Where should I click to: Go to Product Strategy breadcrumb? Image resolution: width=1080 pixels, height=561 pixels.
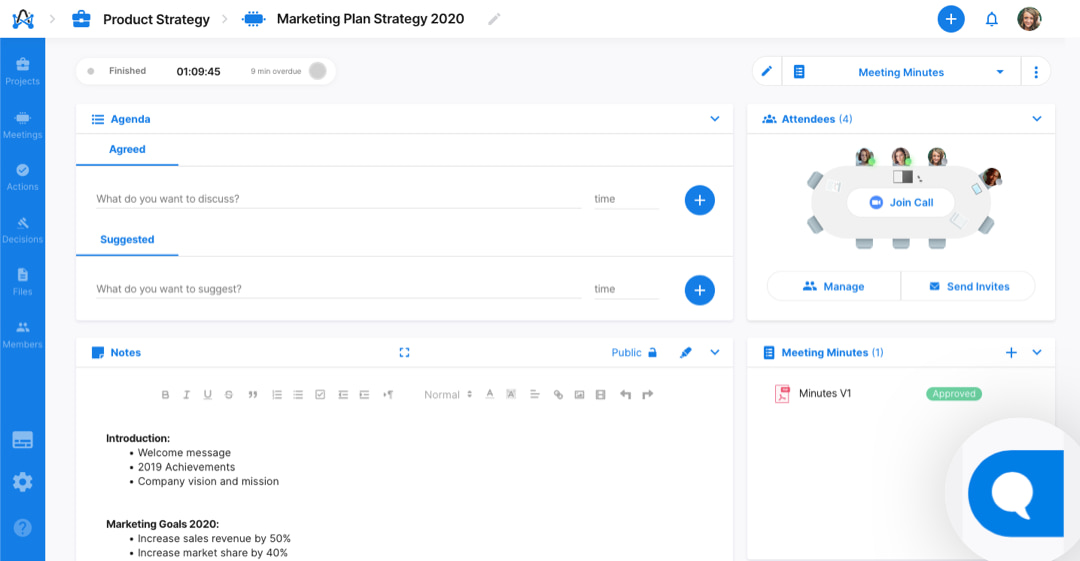pyautogui.click(x=156, y=19)
